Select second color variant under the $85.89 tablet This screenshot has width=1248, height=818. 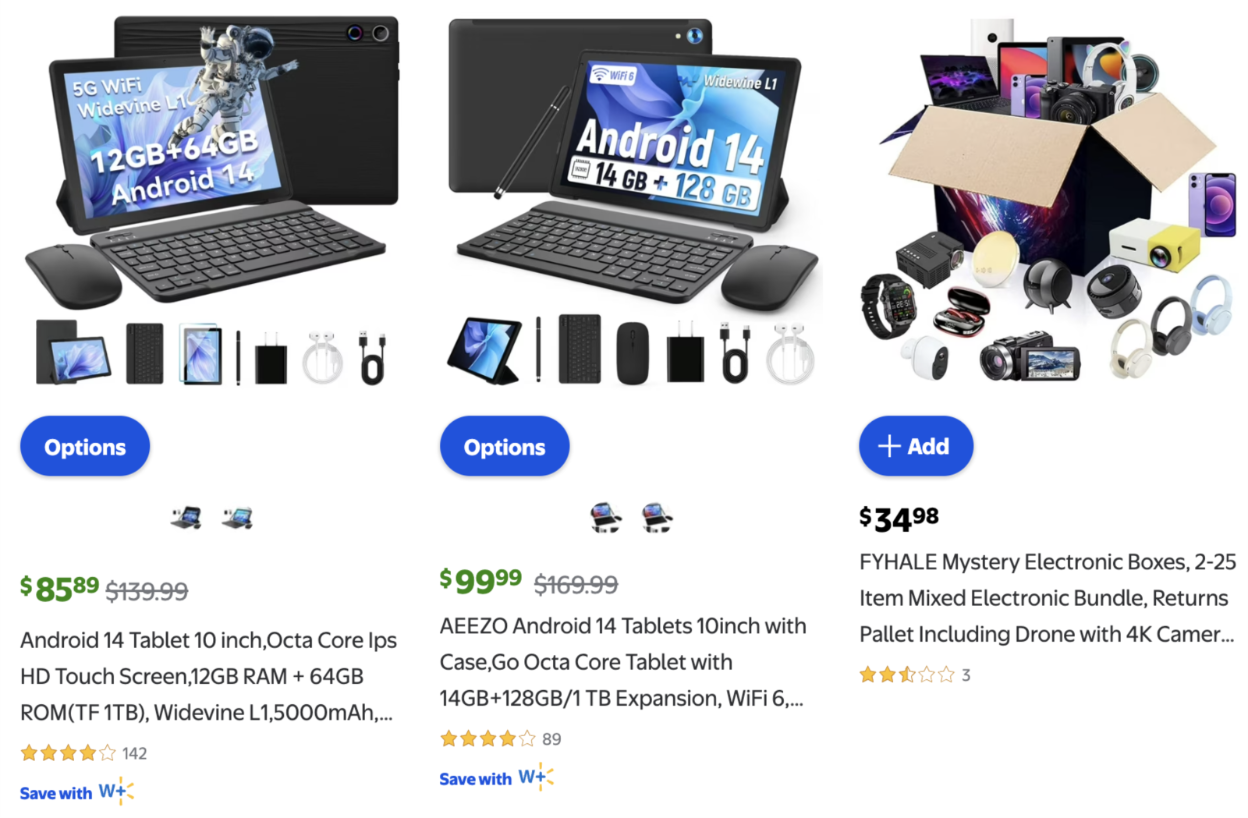click(237, 518)
